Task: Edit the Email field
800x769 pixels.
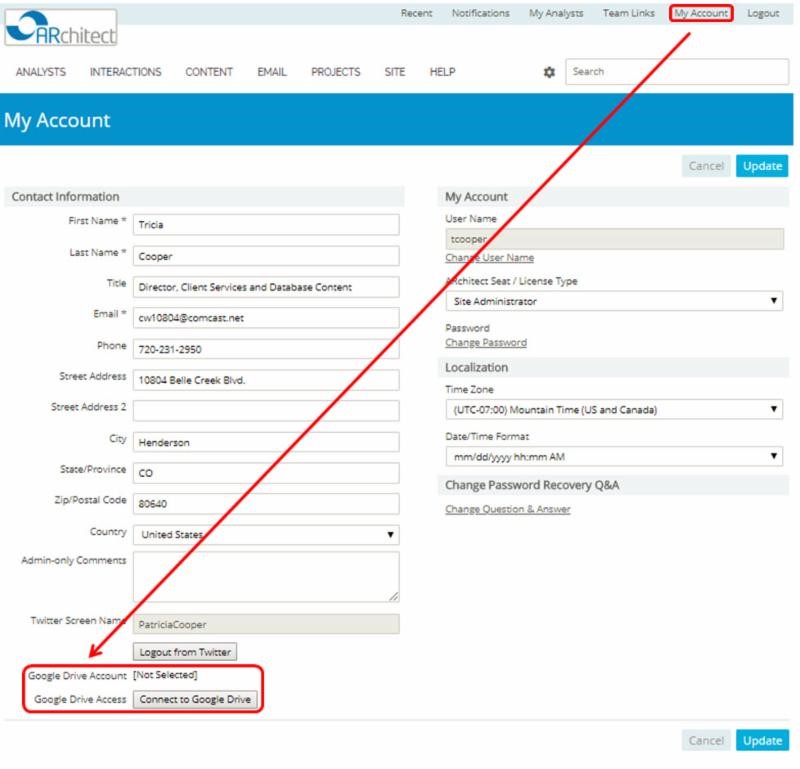Action: [266, 318]
